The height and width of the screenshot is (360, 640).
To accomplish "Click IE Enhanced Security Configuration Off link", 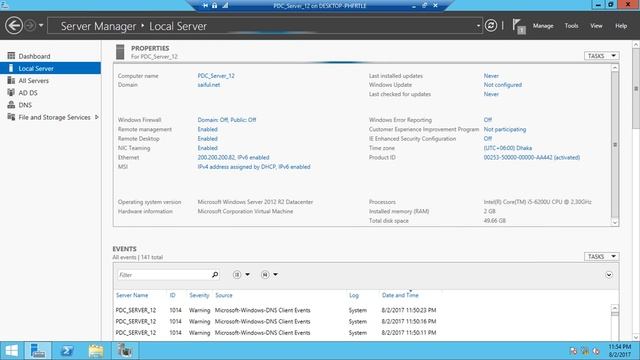I will pos(487,139).
